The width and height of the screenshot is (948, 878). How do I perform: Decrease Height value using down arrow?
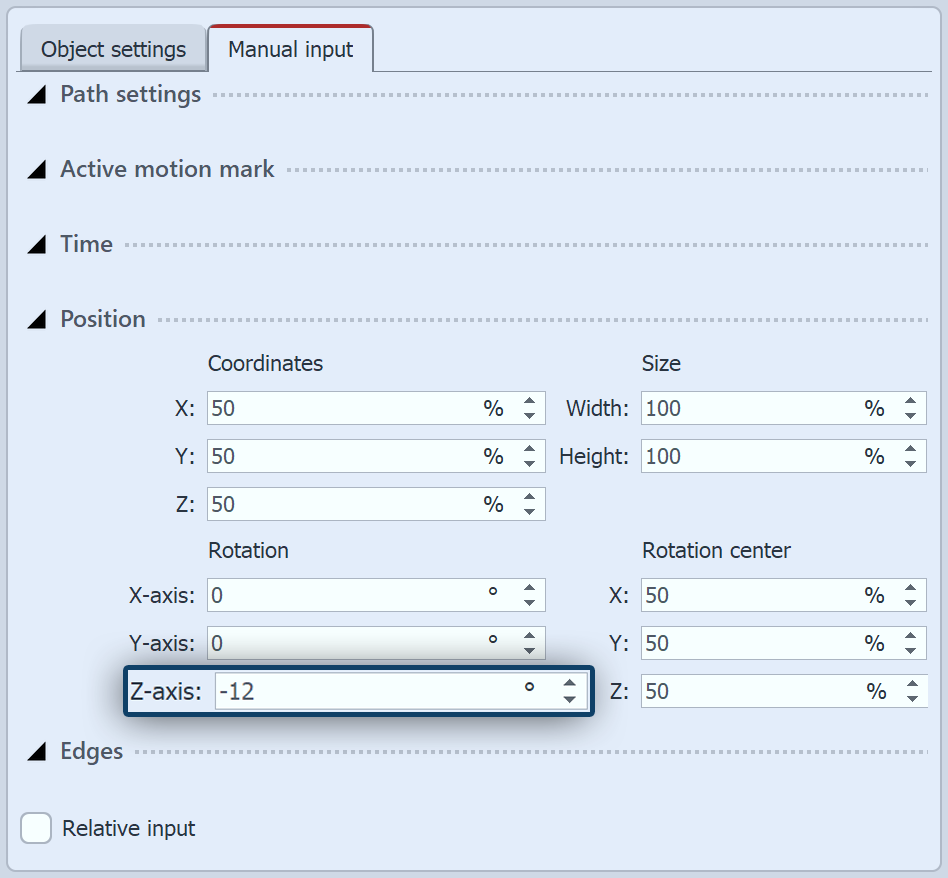pyautogui.click(x=910, y=464)
